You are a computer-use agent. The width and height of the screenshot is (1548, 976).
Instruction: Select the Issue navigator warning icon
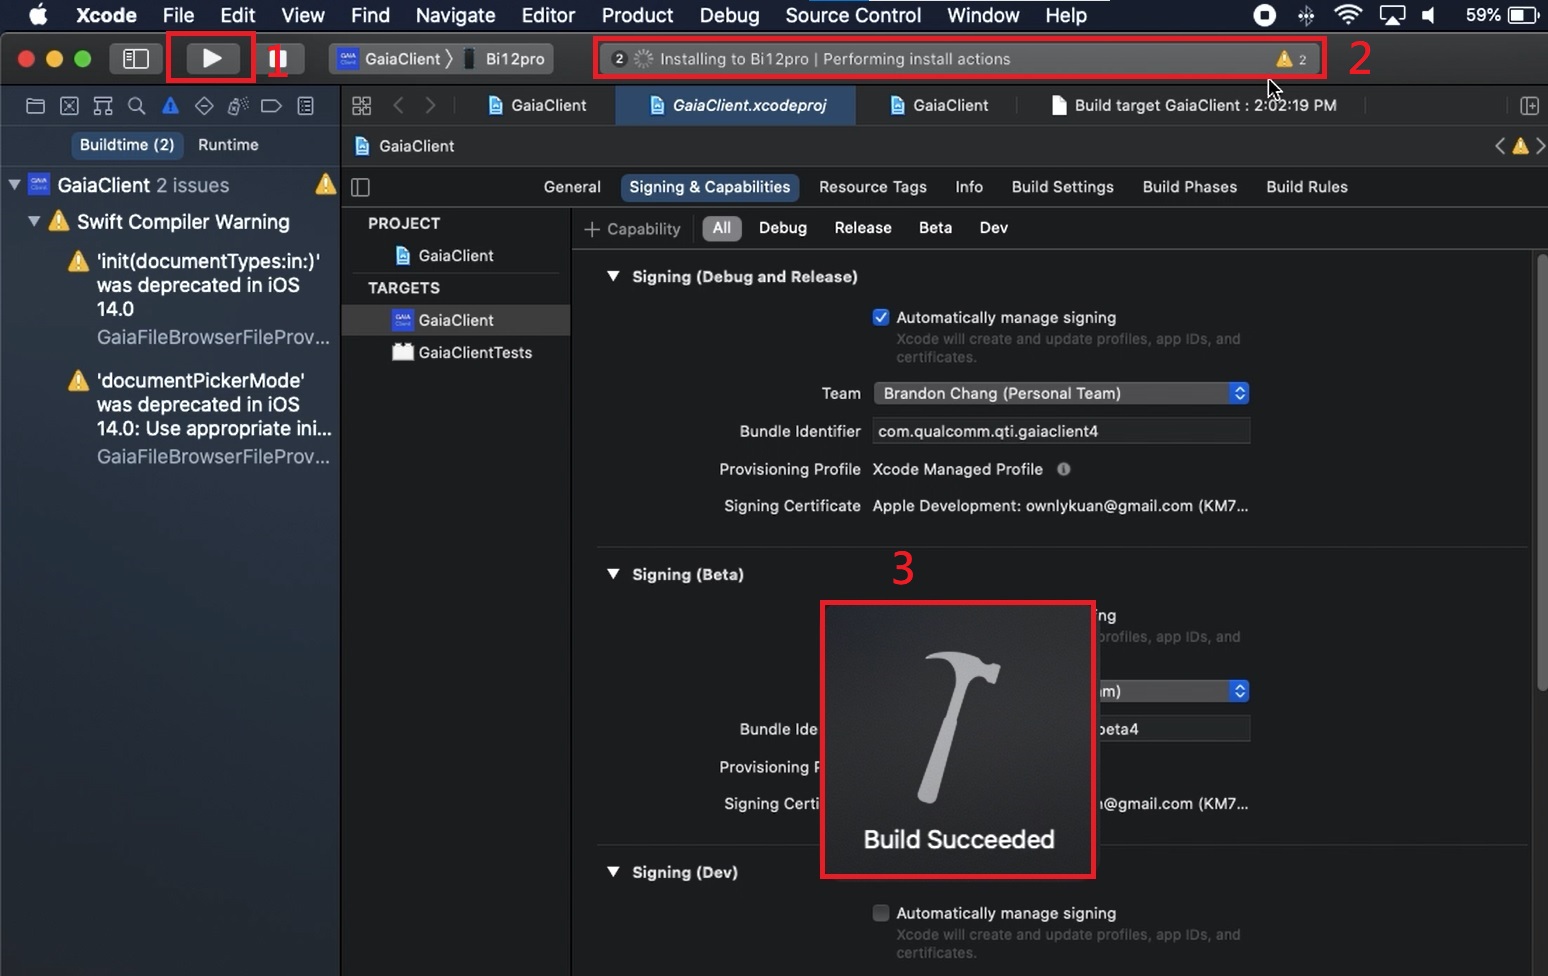pos(170,105)
